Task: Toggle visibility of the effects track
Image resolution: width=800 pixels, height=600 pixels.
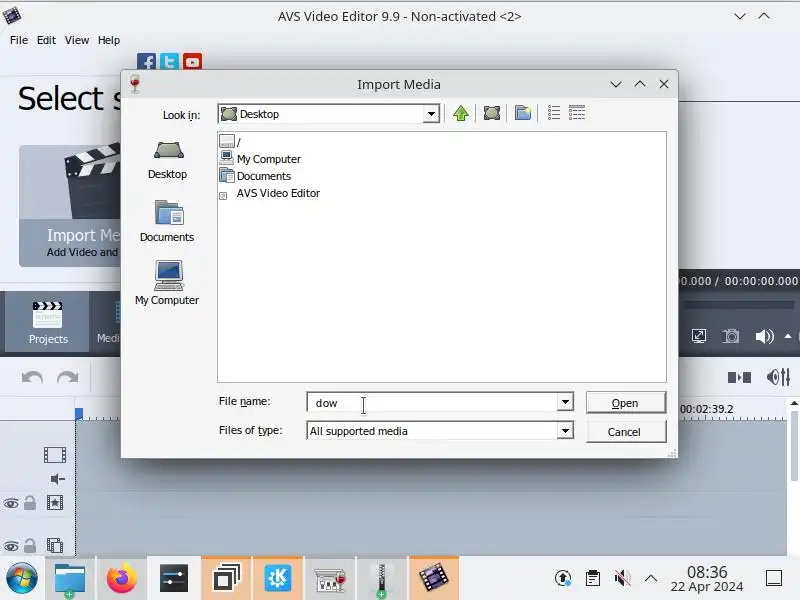Action: tap(11, 504)
